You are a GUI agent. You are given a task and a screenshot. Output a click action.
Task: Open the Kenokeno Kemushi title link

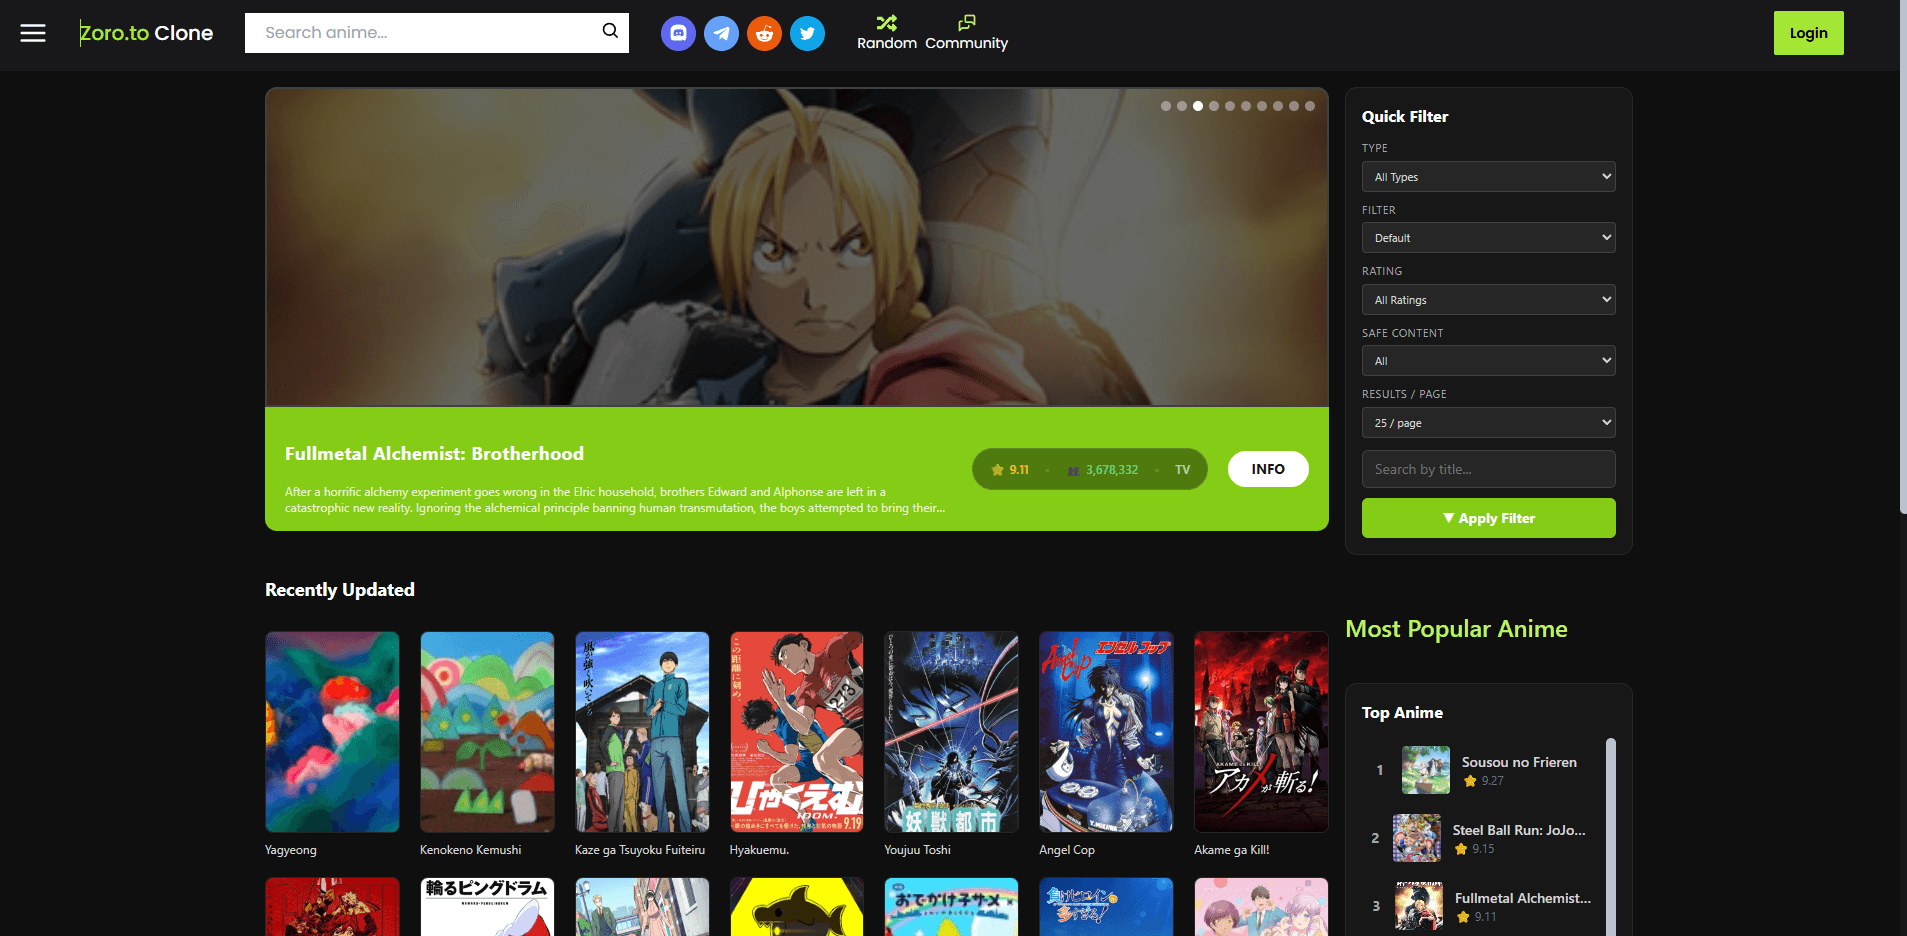[x=471, y=850]
